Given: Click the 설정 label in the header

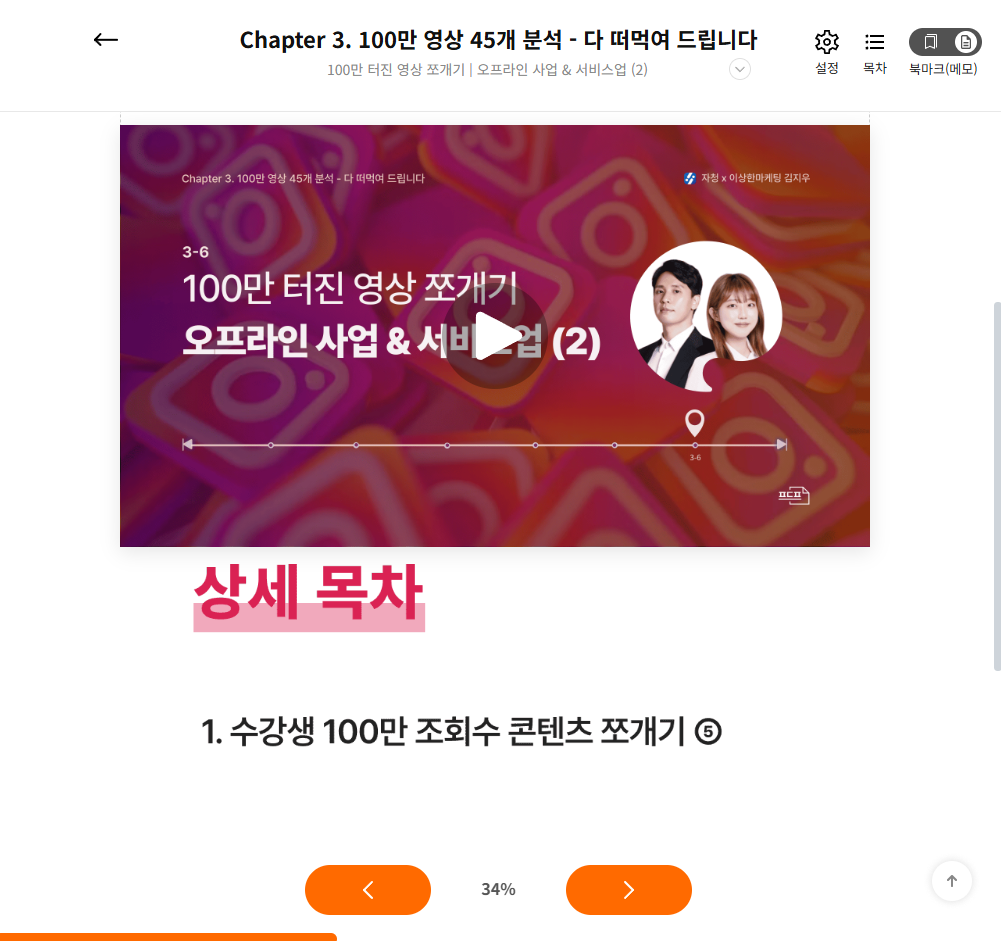Looking at the screenshot, I should click(x=827, y=68).
